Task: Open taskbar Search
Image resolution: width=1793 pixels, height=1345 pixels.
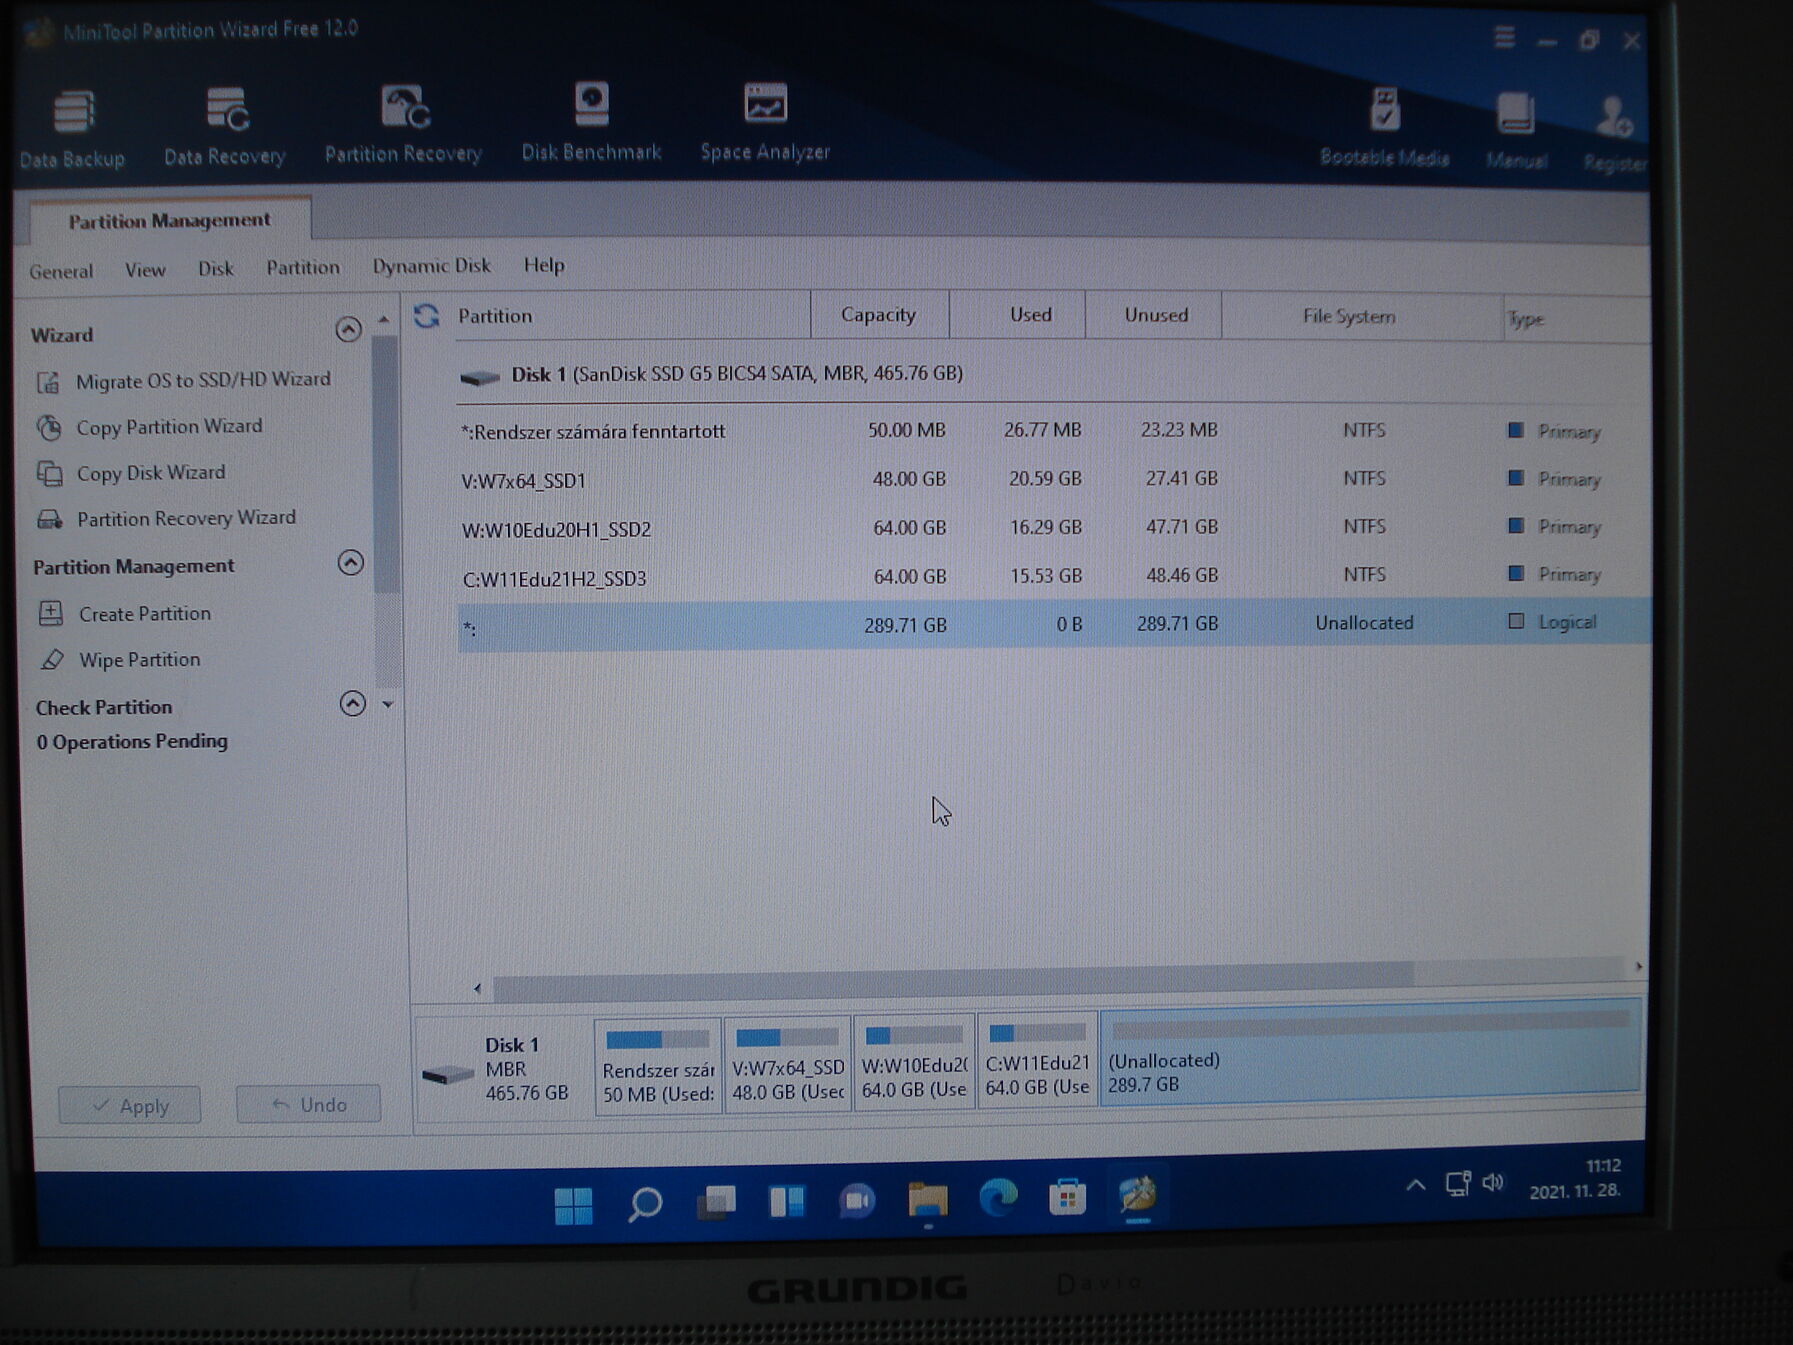Action: (645, 1204)
